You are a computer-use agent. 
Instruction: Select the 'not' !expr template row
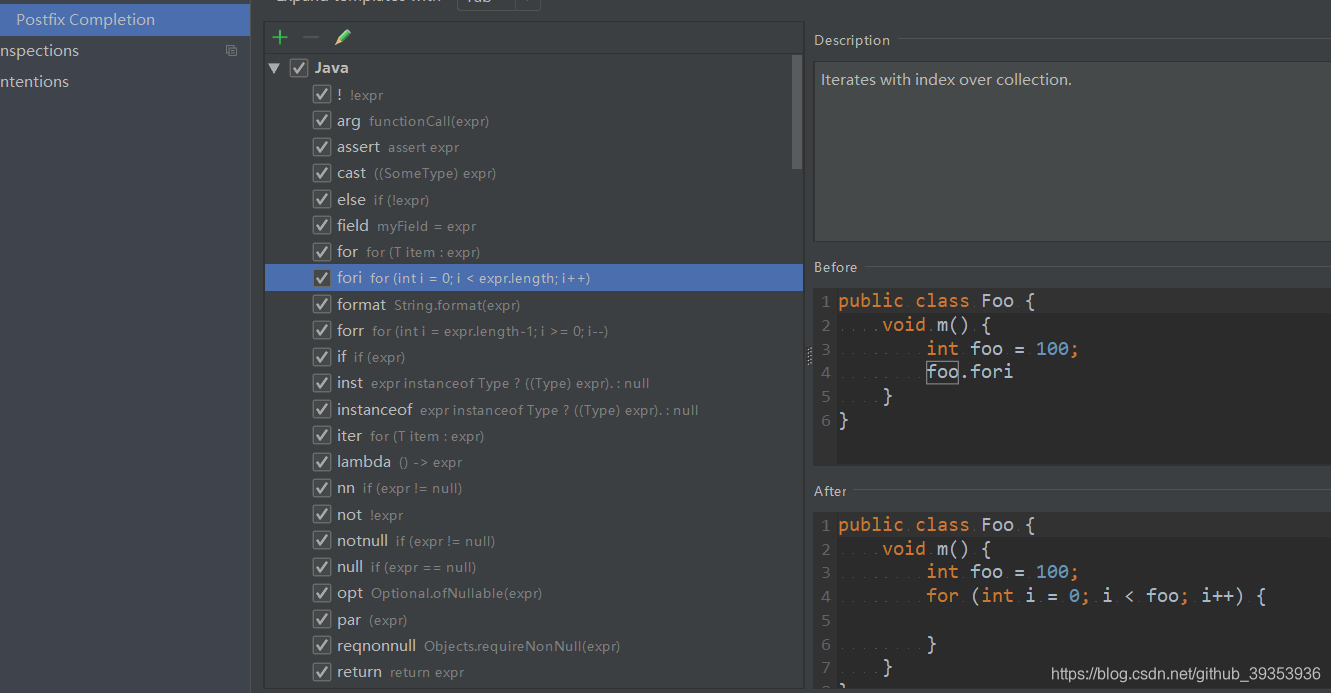click(534, 515)
